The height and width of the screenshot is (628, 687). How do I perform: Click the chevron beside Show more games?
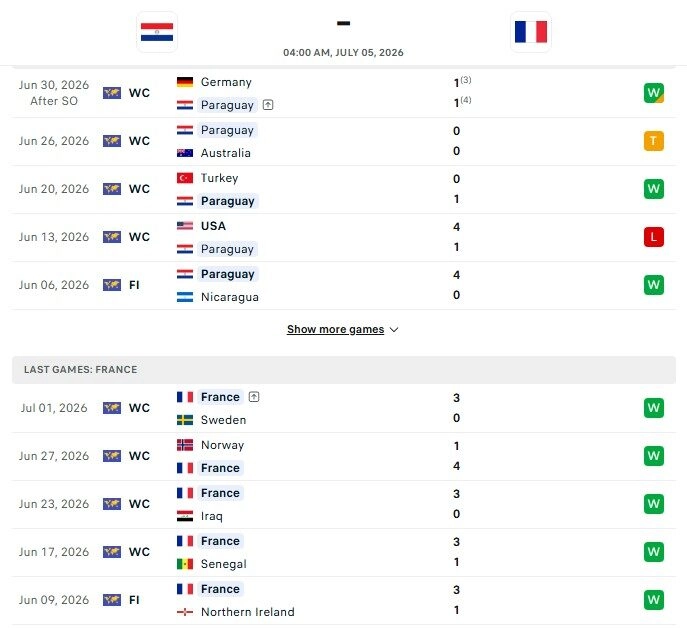[394, 330]
